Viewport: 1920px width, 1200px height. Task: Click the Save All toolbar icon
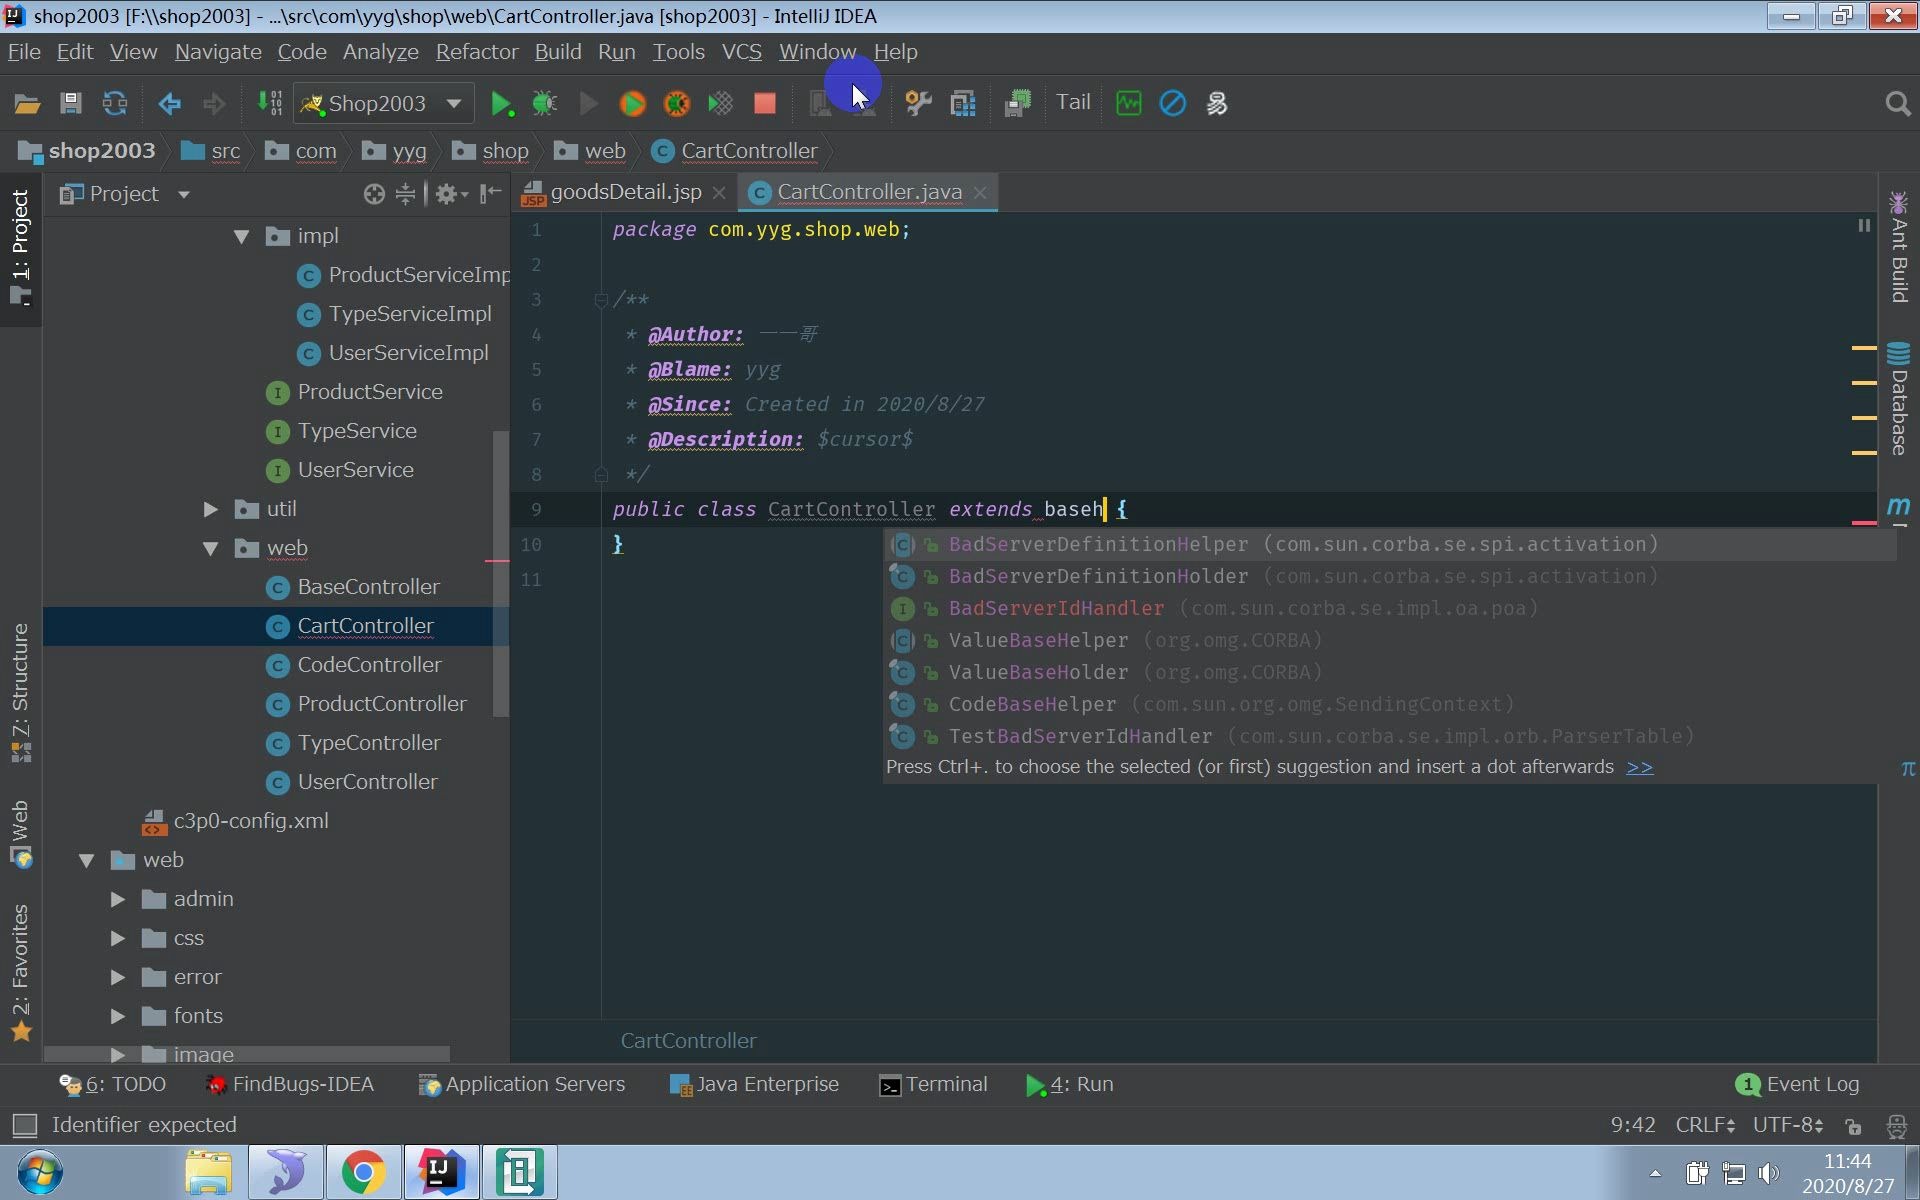[70, 103]
